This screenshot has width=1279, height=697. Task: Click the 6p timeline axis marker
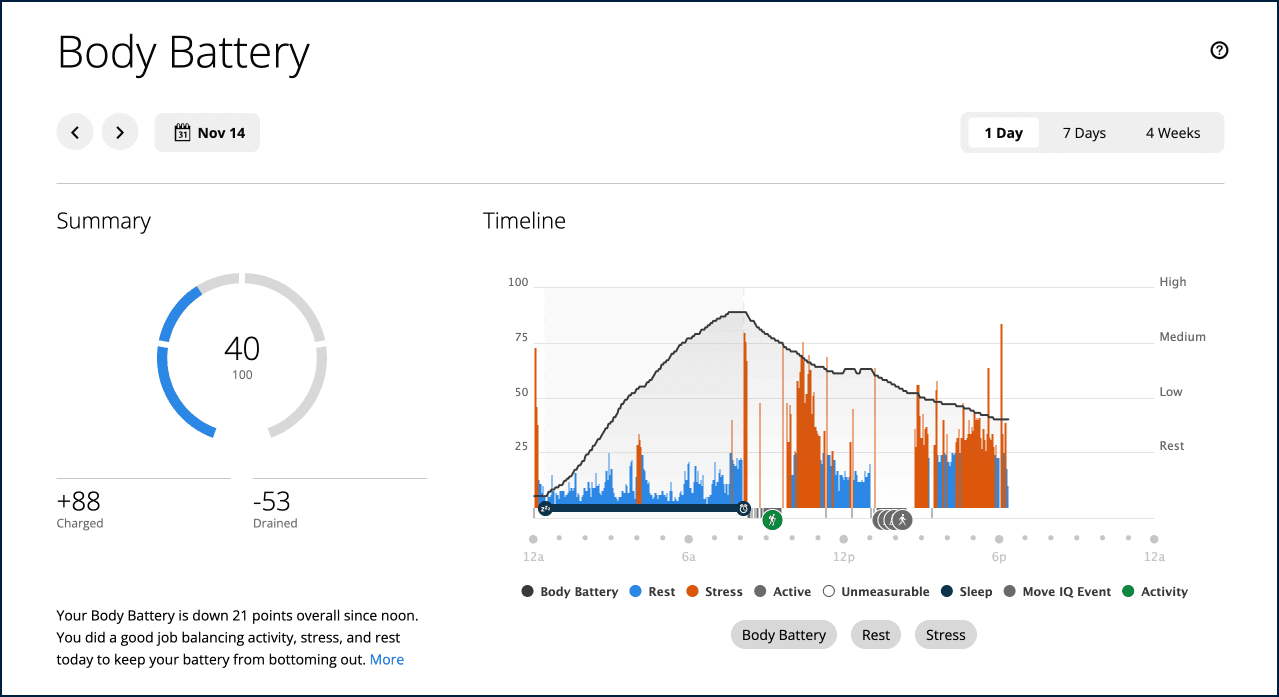(x=999, y=540)
